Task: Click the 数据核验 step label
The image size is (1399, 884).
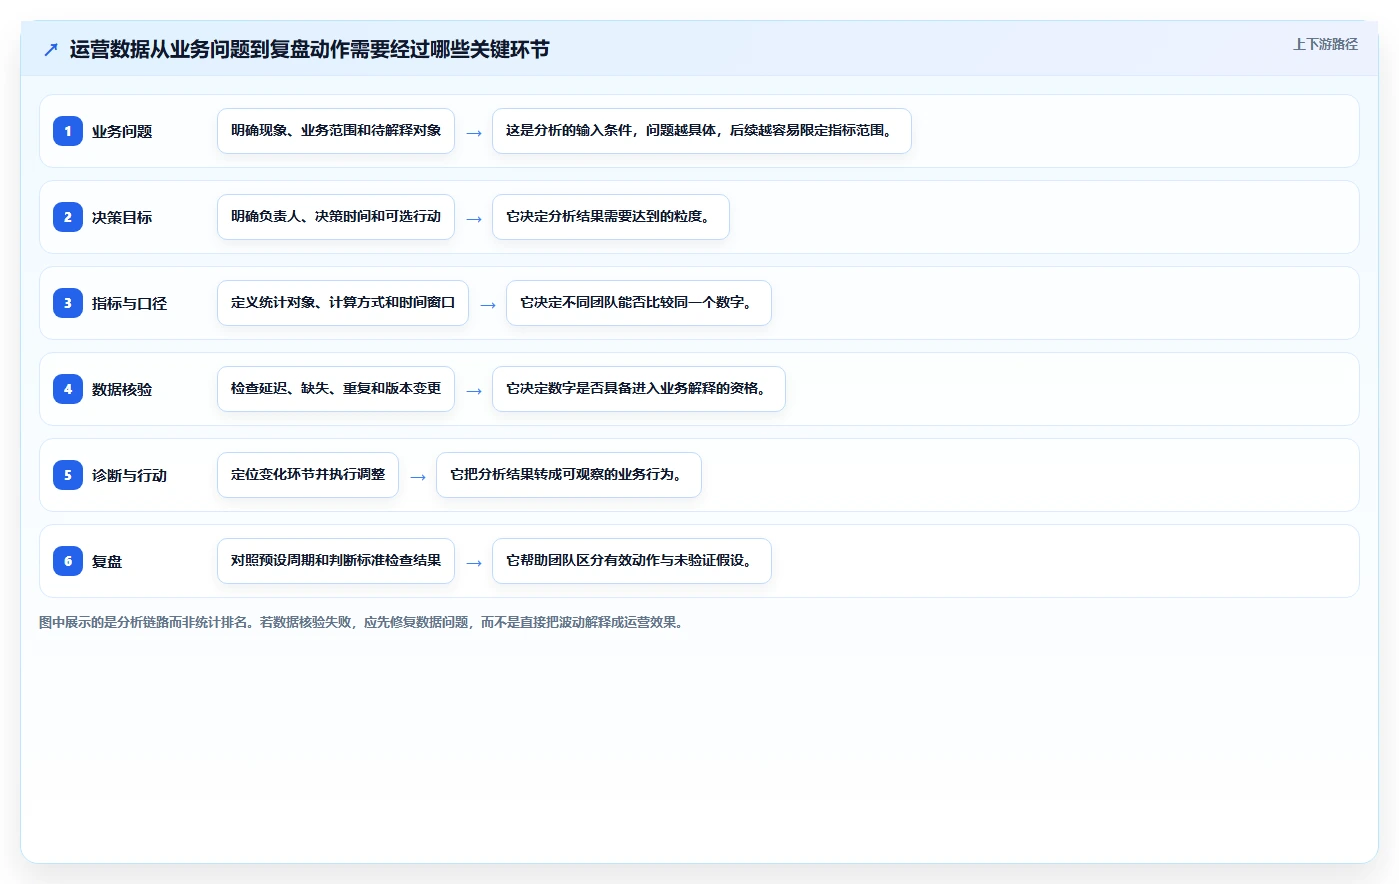Action: [122, 390]
